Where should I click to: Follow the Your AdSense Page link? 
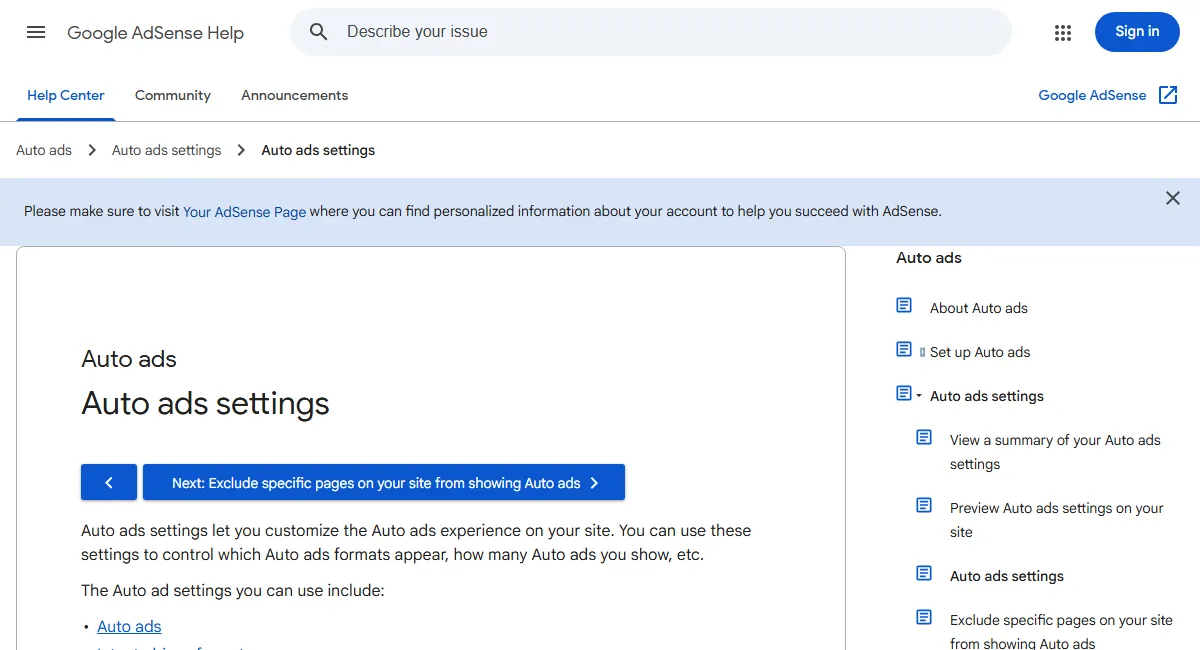(245, 212)
